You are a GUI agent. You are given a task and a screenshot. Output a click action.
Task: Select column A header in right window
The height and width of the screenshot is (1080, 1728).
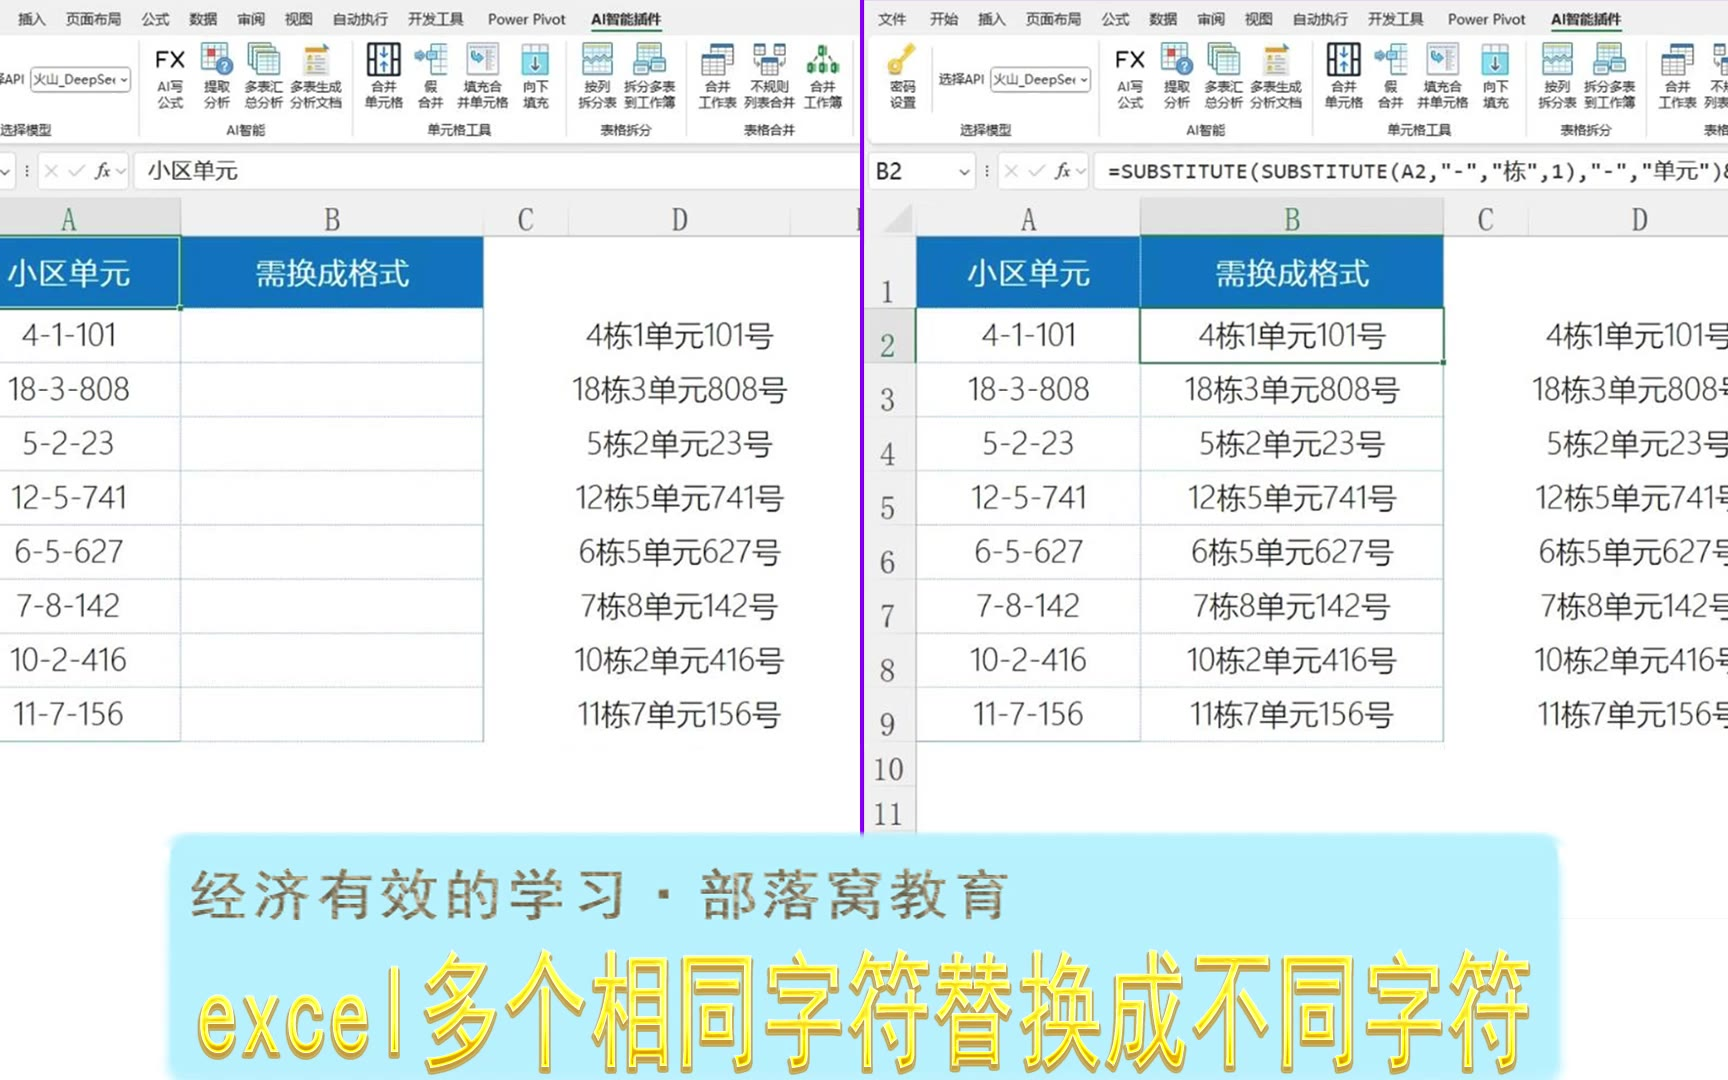coord(1028,219)
